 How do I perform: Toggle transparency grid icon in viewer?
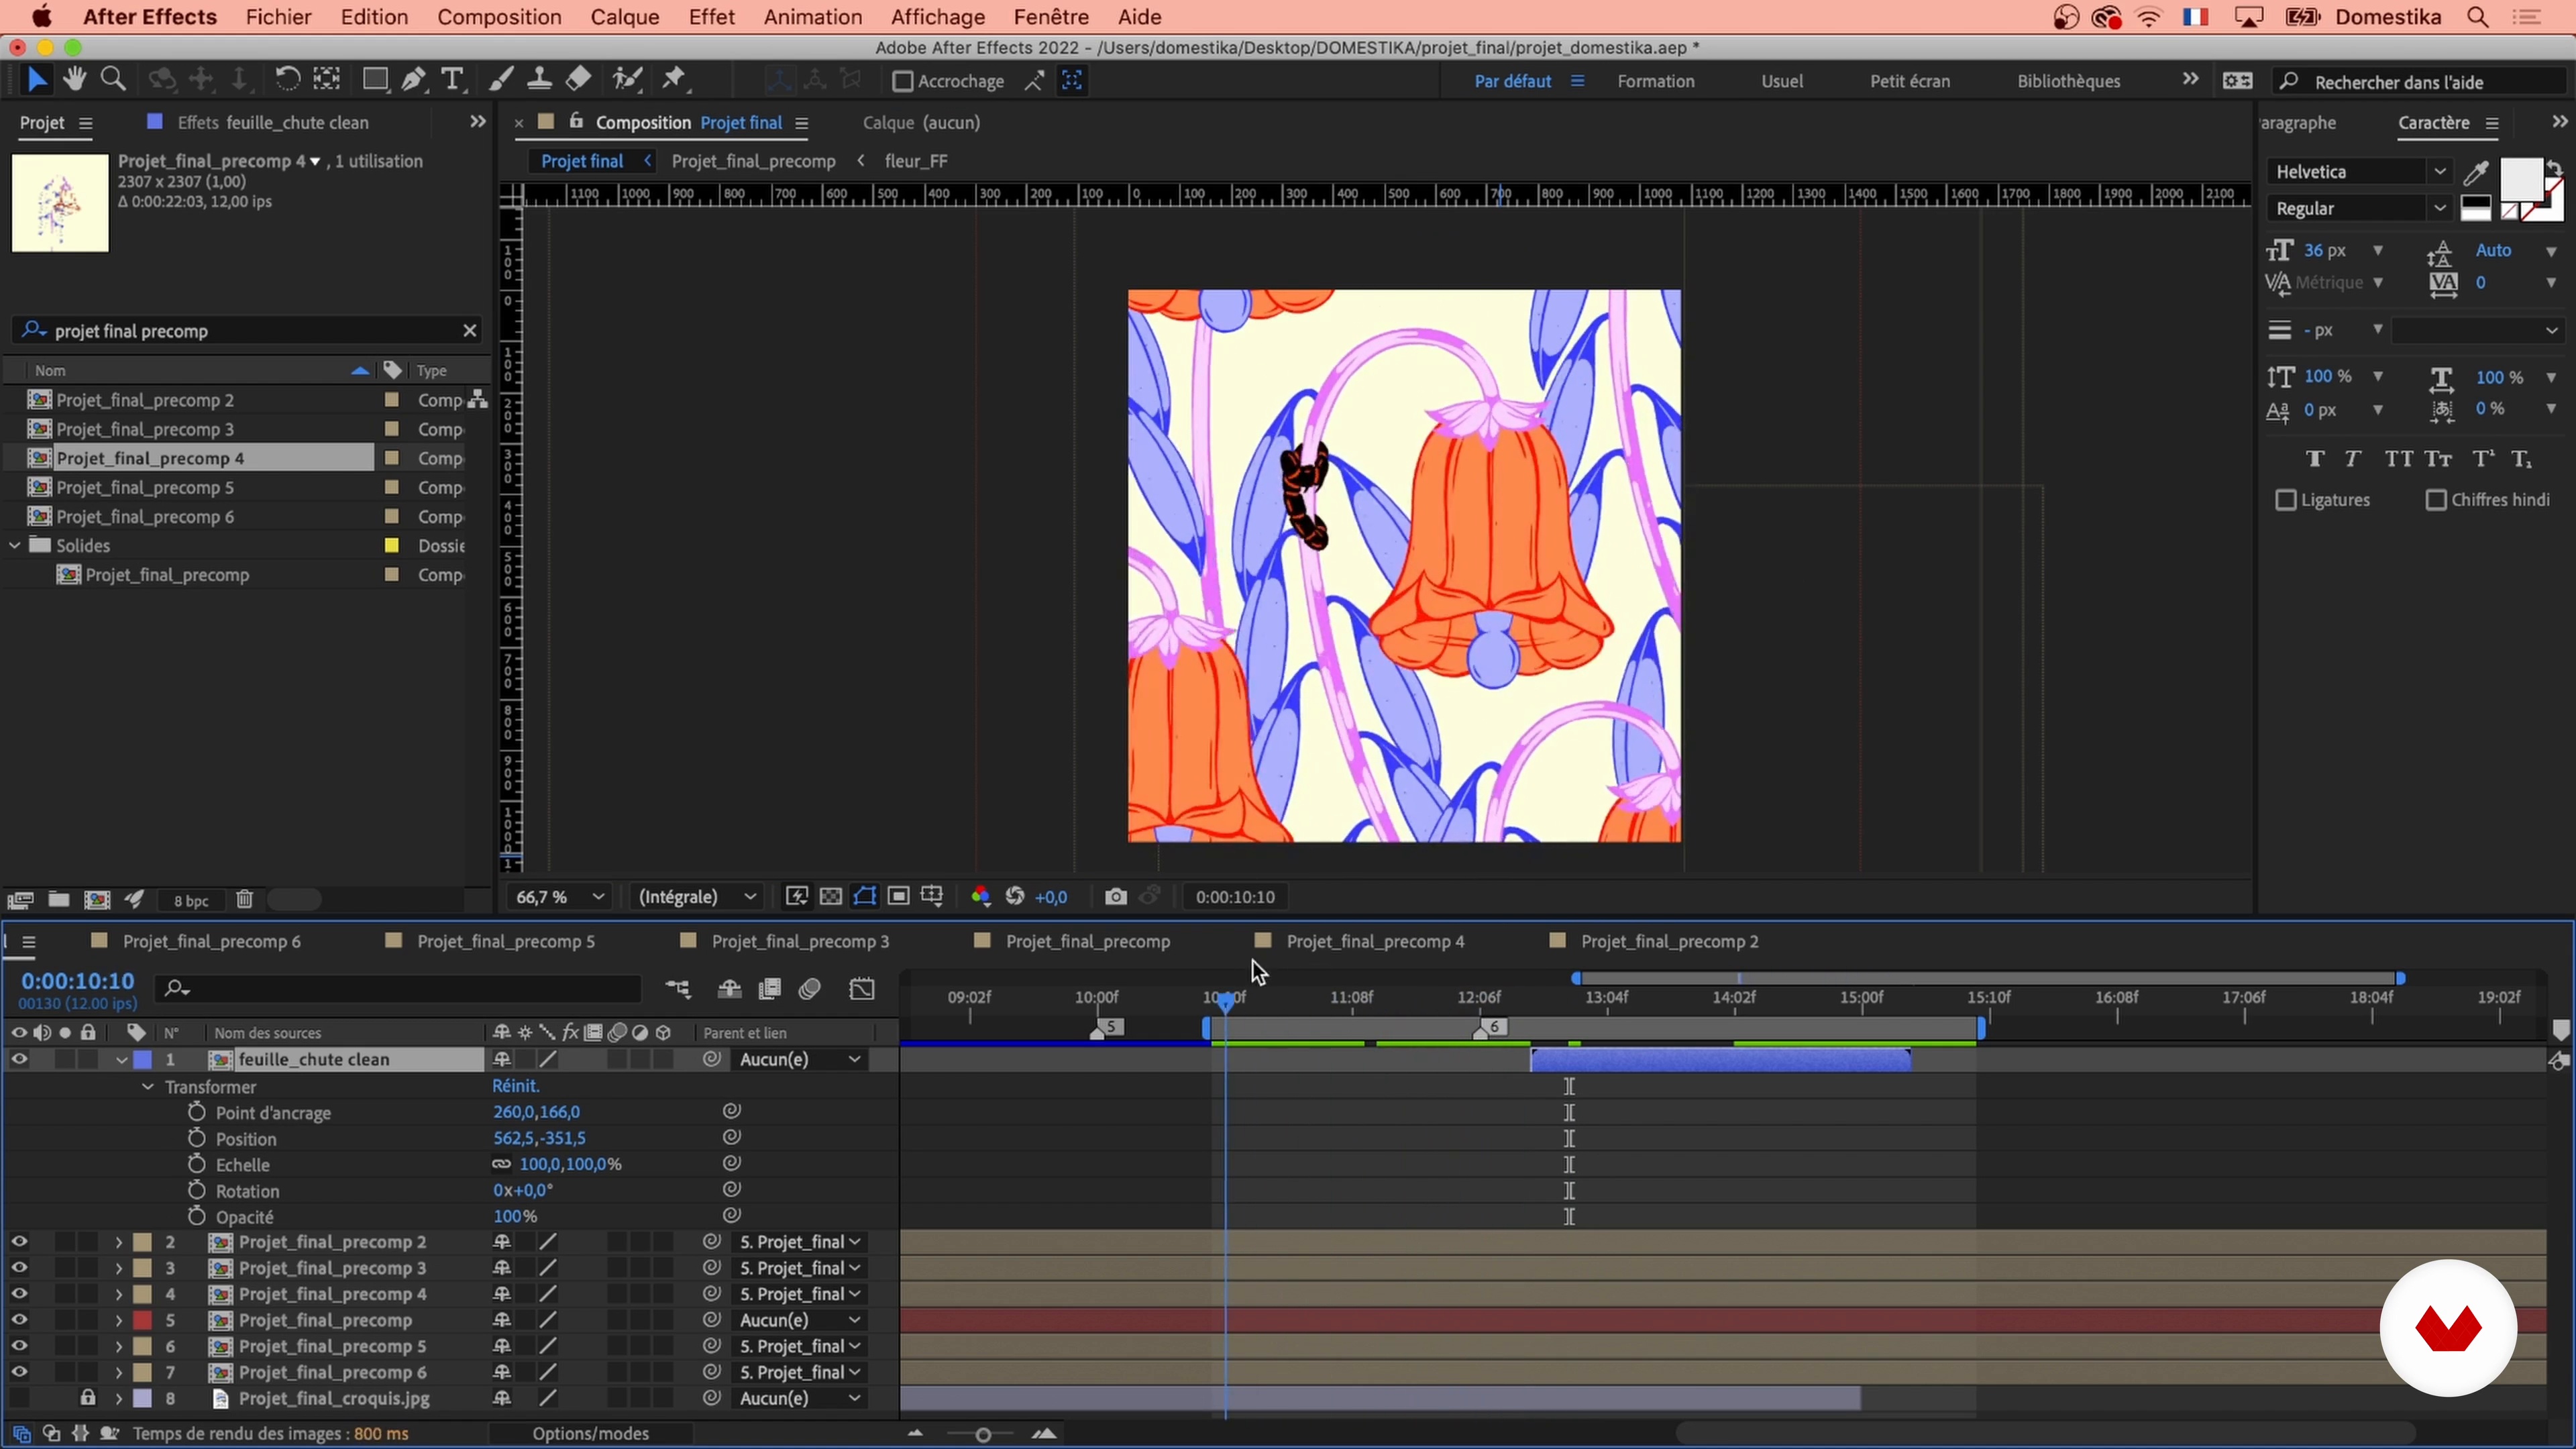tap(830, 897)
